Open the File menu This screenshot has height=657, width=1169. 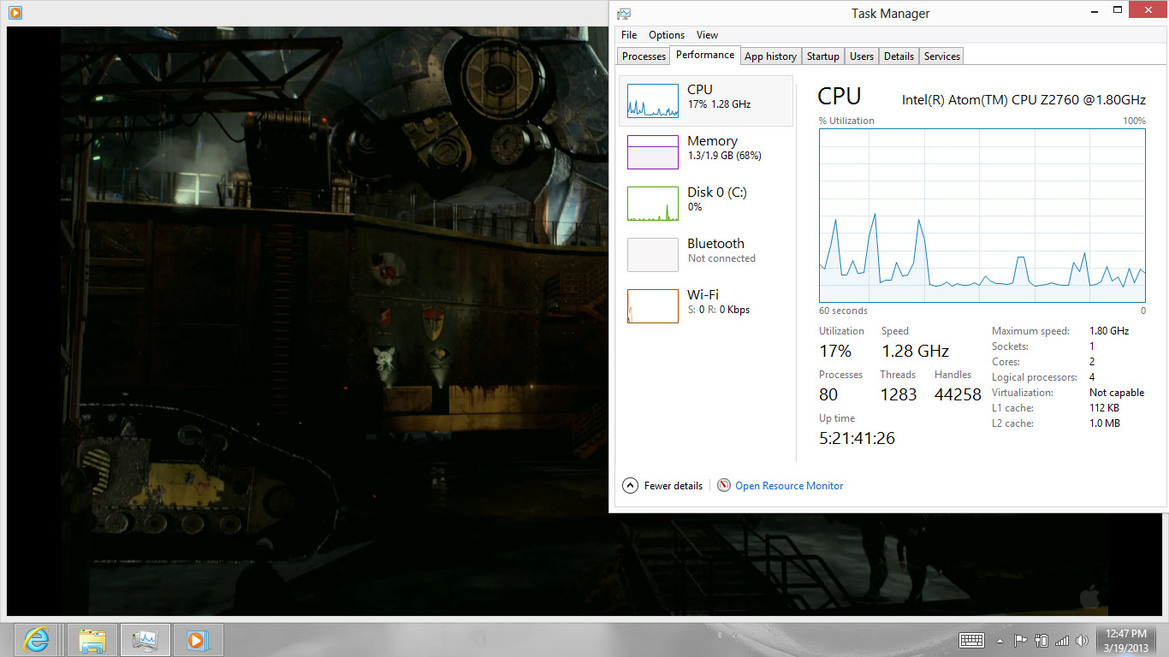pyautogui.click(x=629, y=35)
